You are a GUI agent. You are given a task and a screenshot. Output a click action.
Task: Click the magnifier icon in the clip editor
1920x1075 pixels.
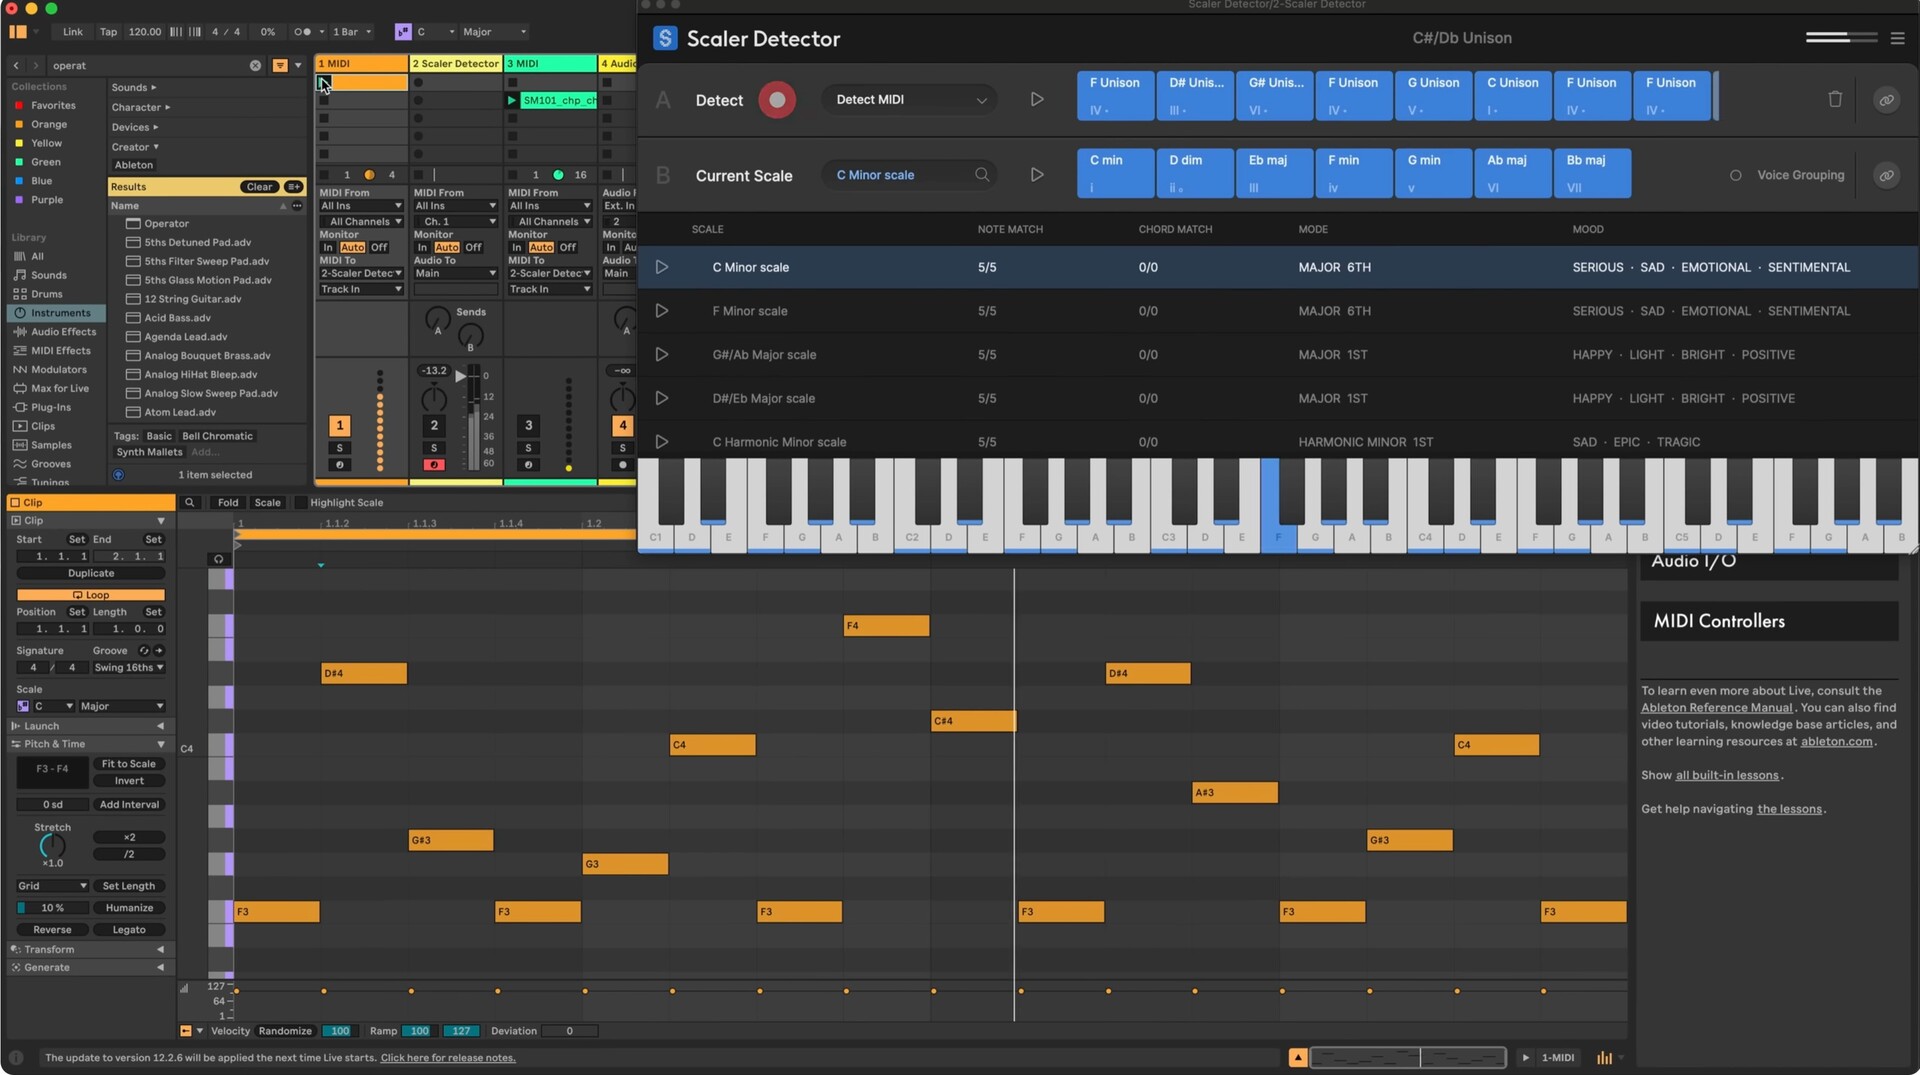pos(189,503)
